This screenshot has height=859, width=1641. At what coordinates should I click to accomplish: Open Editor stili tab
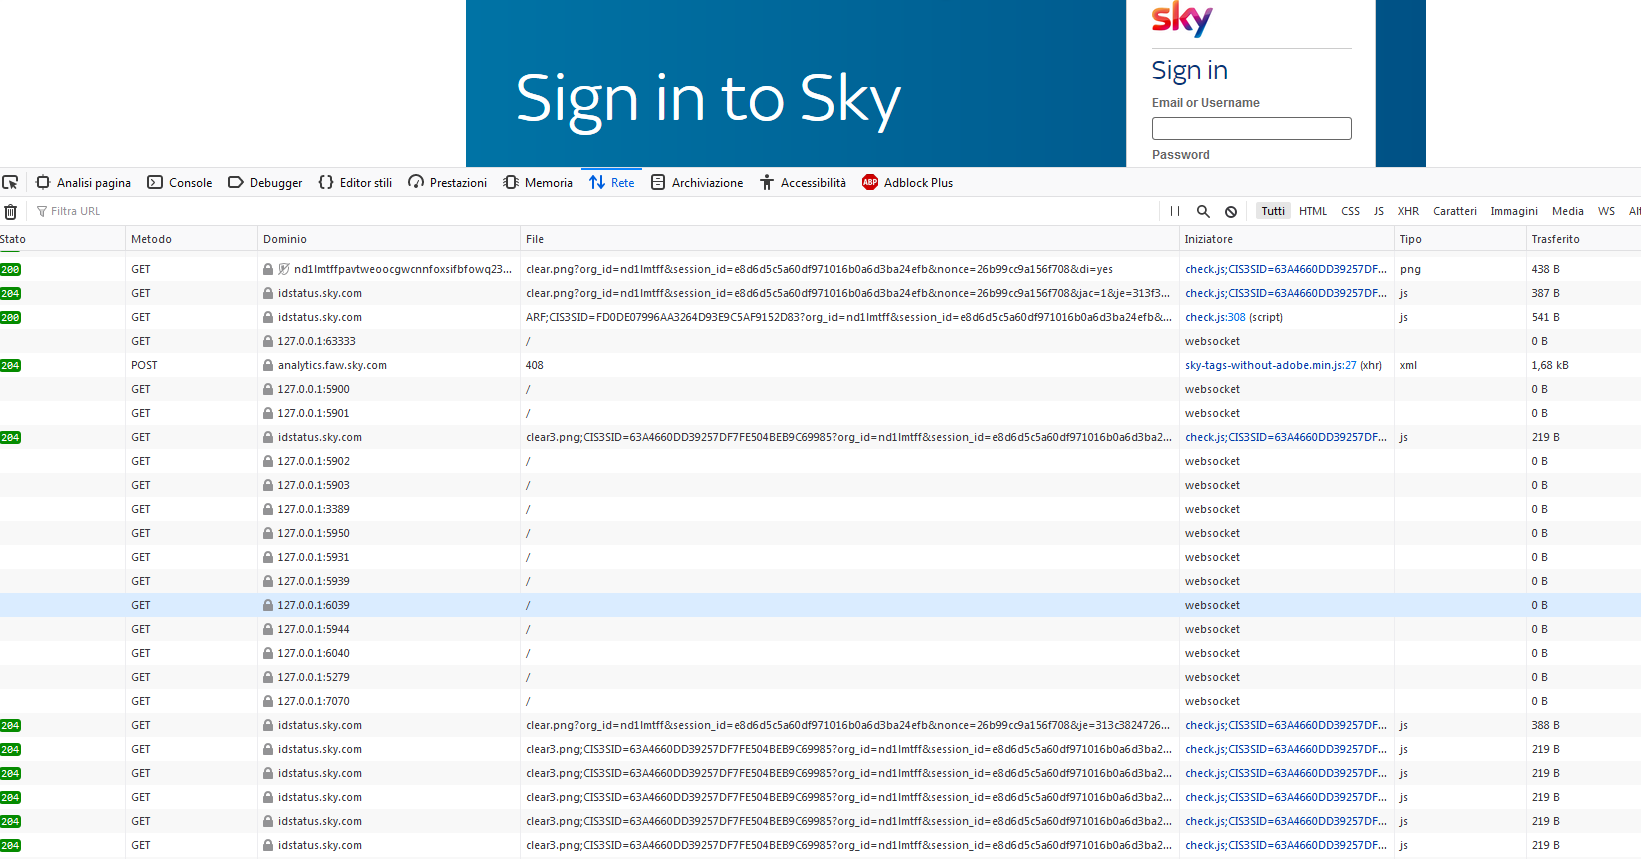click(x=355, y=183)
